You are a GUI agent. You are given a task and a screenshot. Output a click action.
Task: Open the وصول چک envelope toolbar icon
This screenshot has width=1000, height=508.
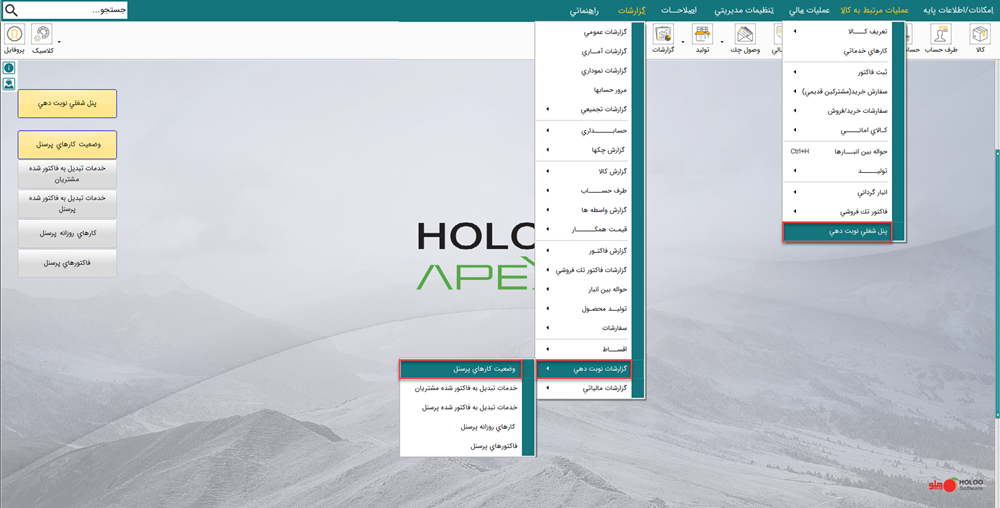(x=745, y=38)
